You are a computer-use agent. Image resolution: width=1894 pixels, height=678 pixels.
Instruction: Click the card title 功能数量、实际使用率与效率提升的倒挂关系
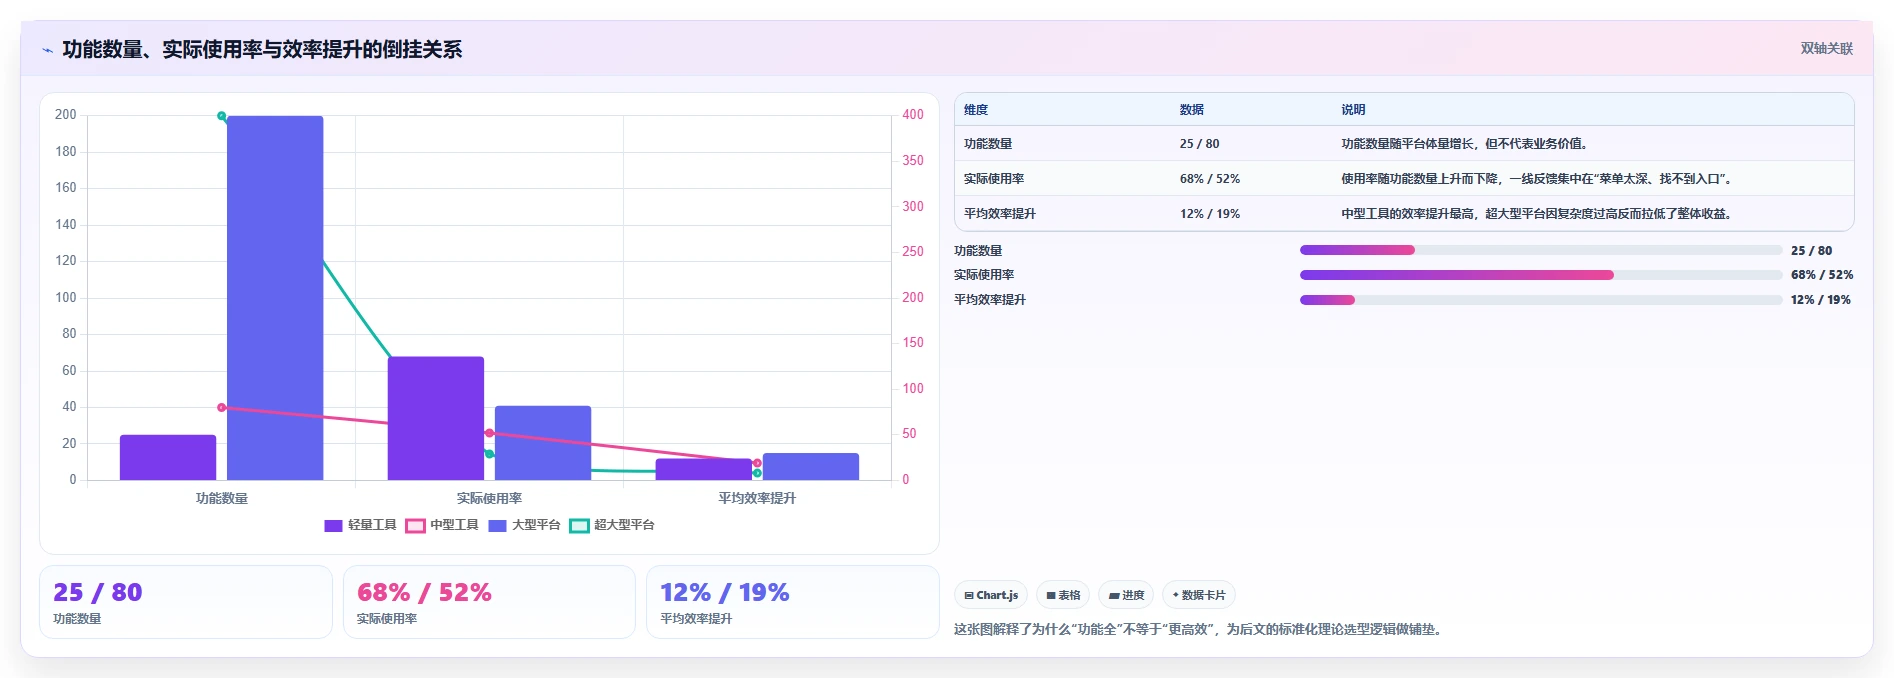pos(262,49)
